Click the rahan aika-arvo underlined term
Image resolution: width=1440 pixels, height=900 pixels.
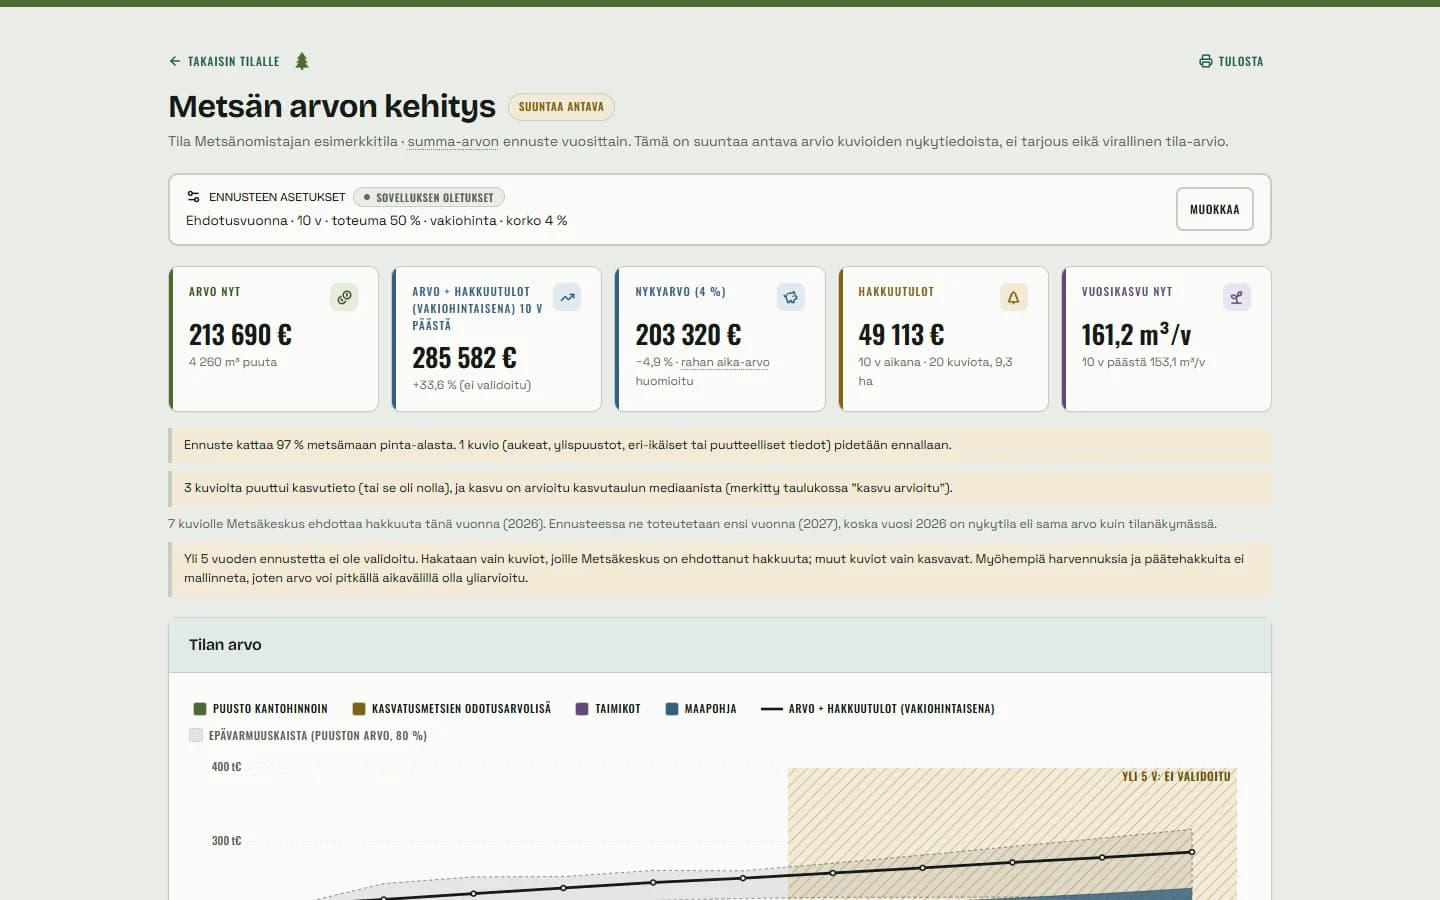(x=725, y=362)
